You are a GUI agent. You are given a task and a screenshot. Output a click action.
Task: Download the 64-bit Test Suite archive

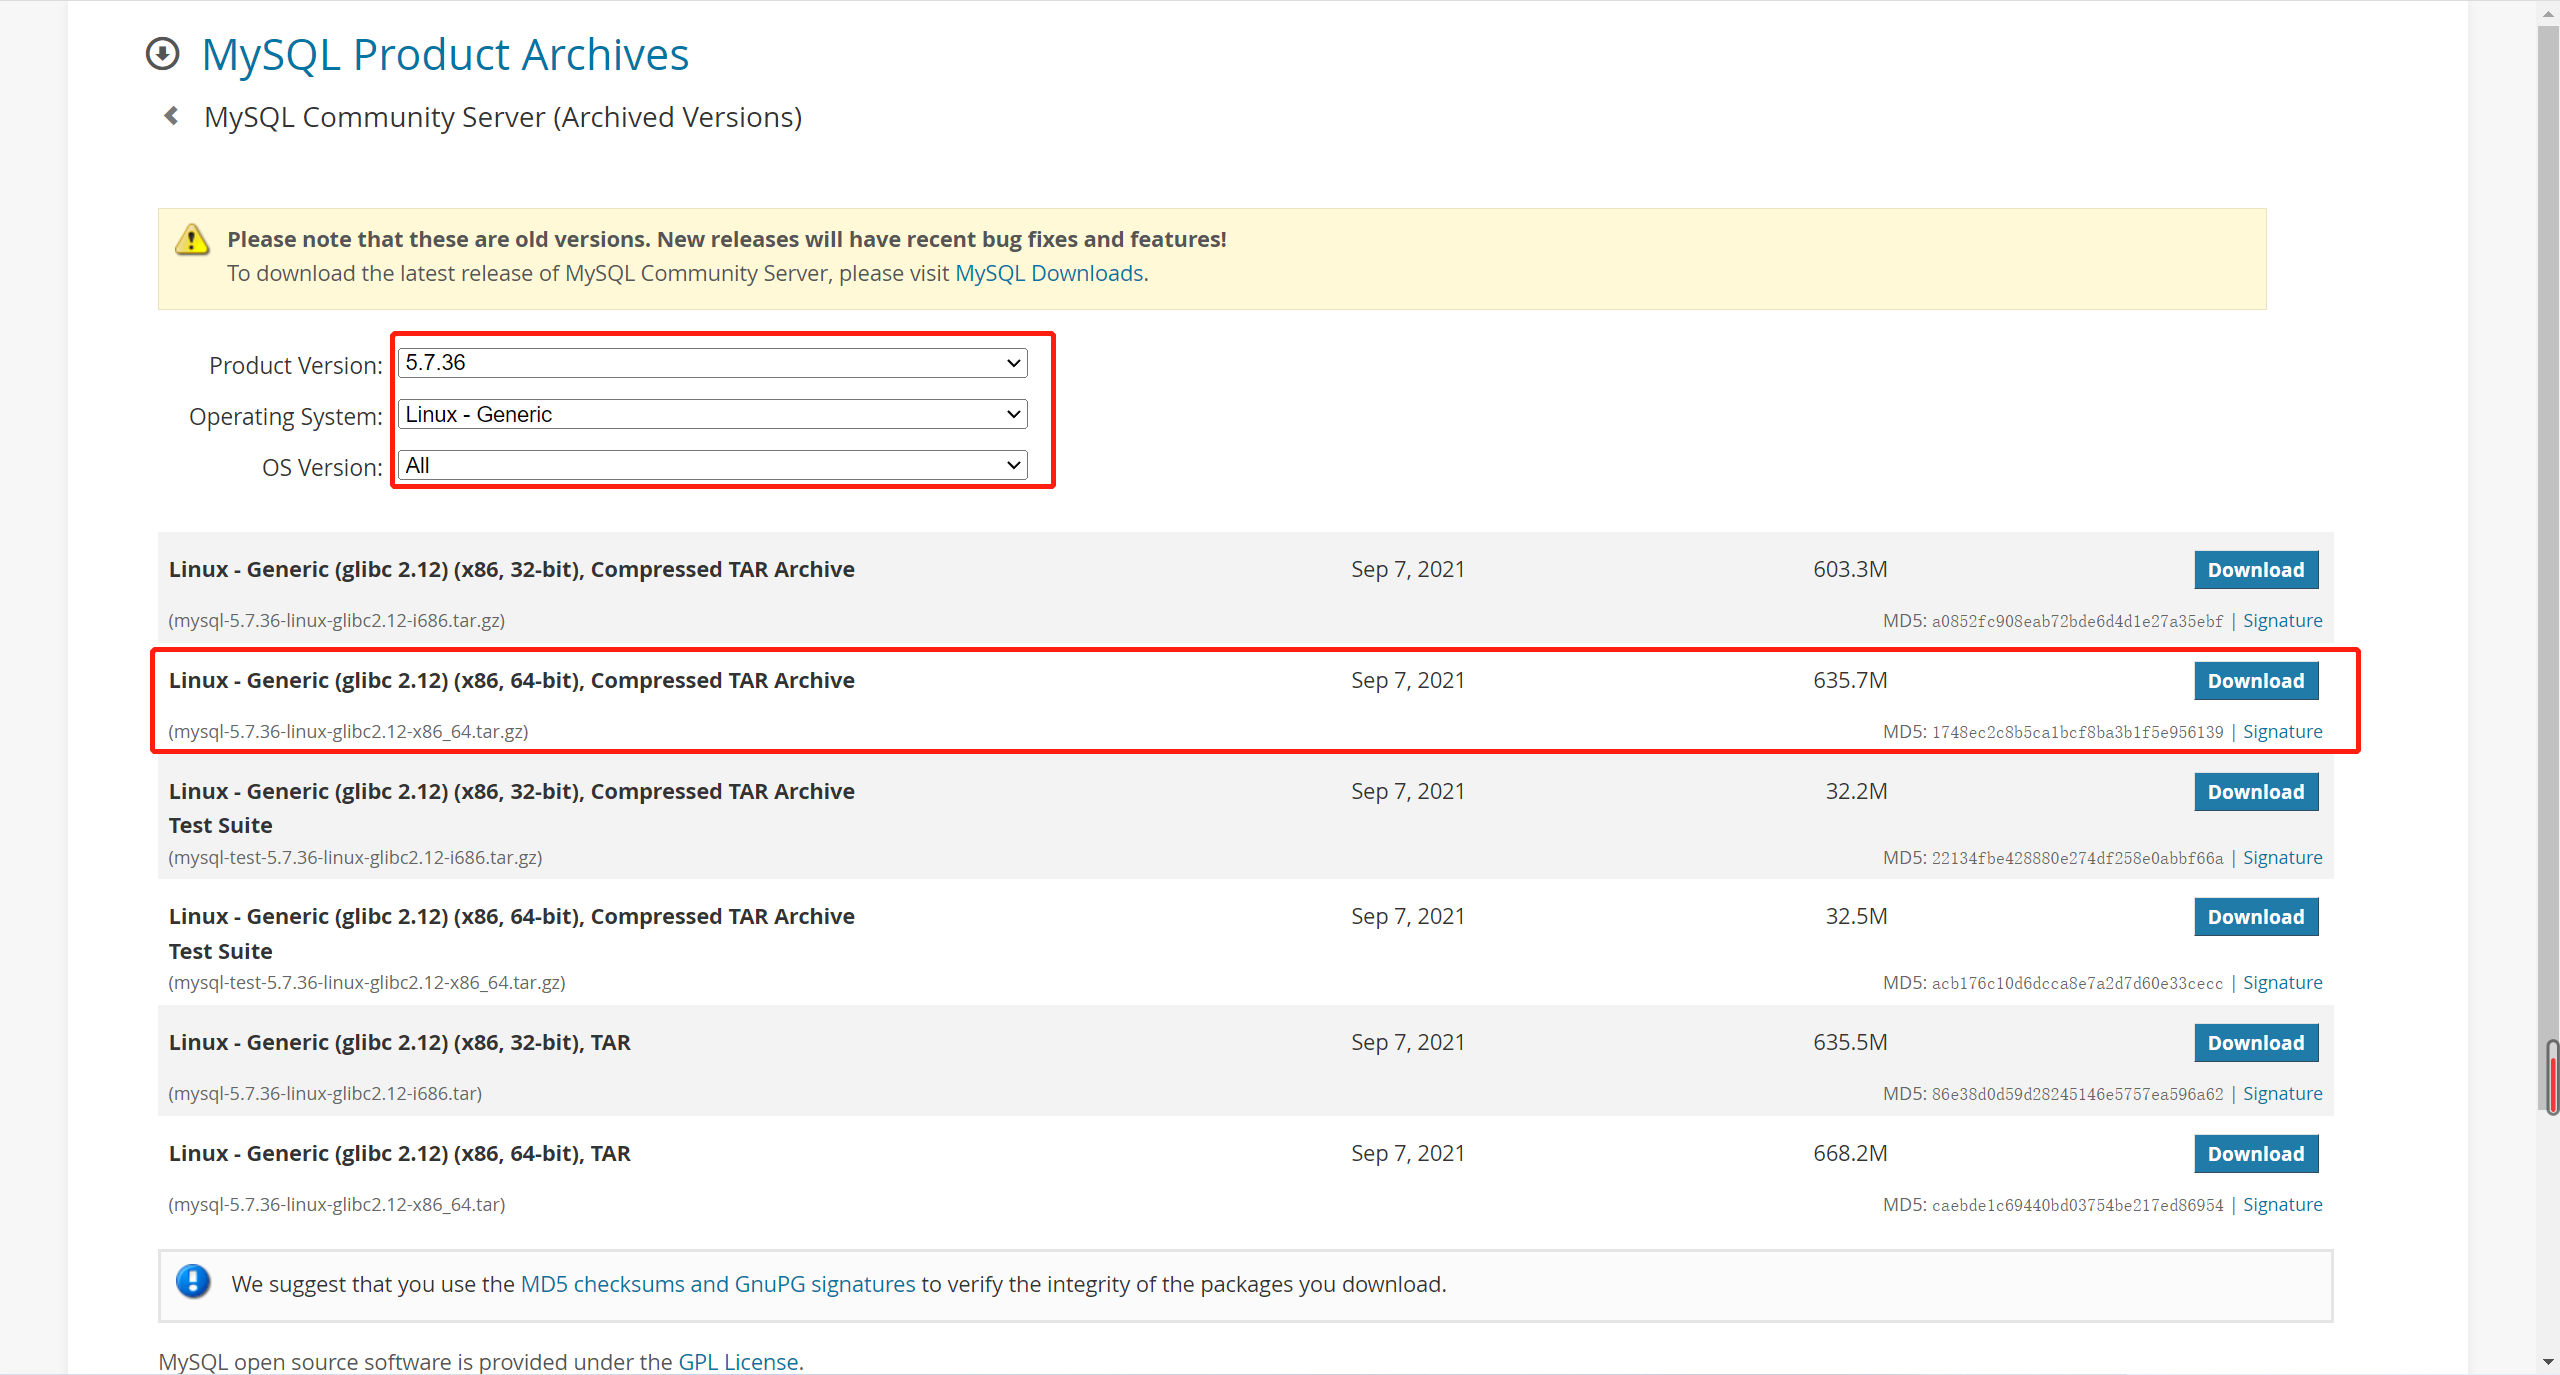point(2256,917)
